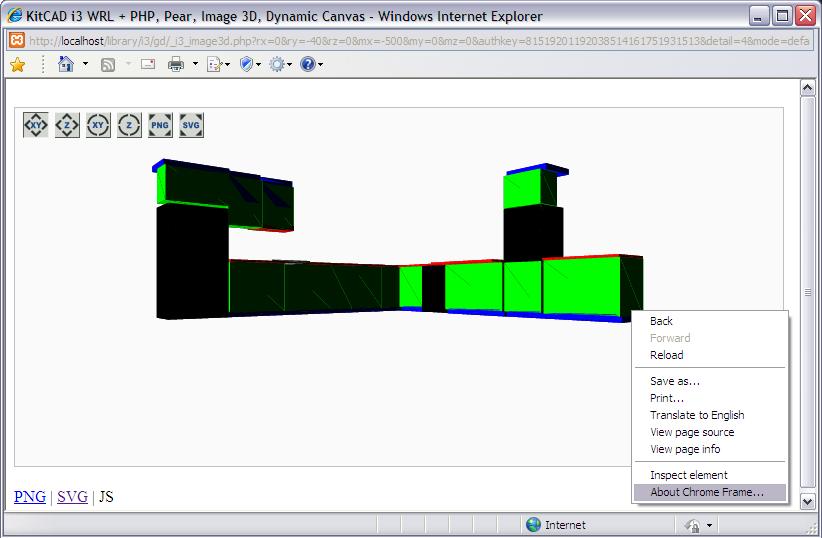Select View page info entry
The width and height of the screenshot is (822, 538).
pyautogui.click(x=710, y=449)
